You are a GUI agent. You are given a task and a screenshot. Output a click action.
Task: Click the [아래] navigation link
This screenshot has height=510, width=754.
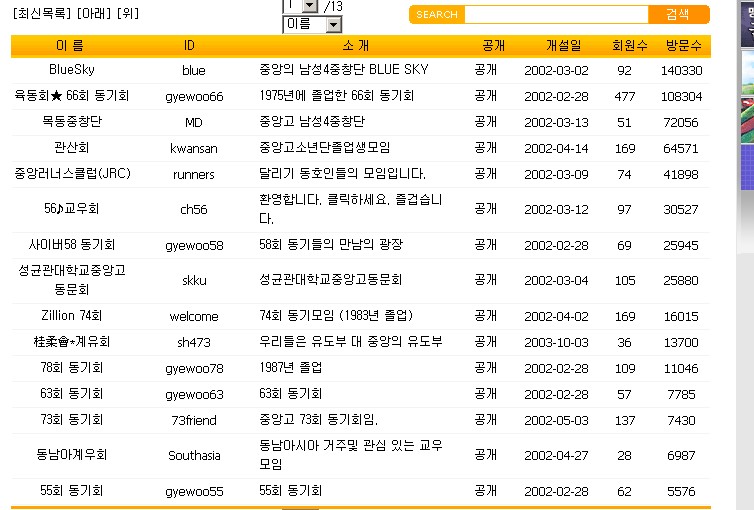click(x=94, y=14)
